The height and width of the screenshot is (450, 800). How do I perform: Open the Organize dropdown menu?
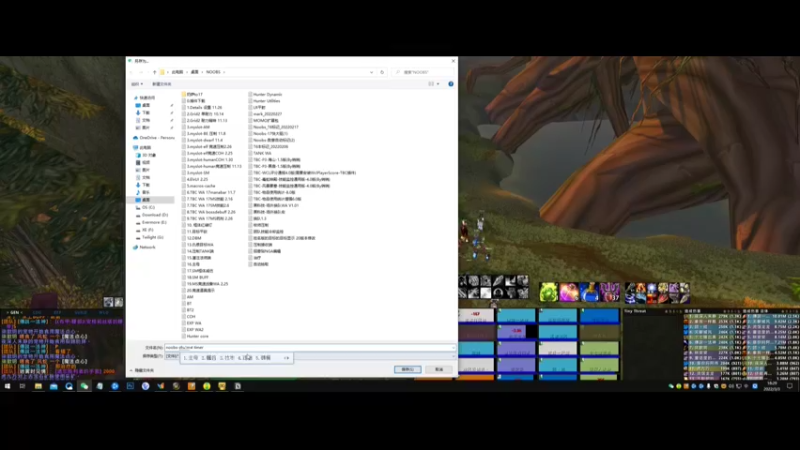click(x=137, y=84)
